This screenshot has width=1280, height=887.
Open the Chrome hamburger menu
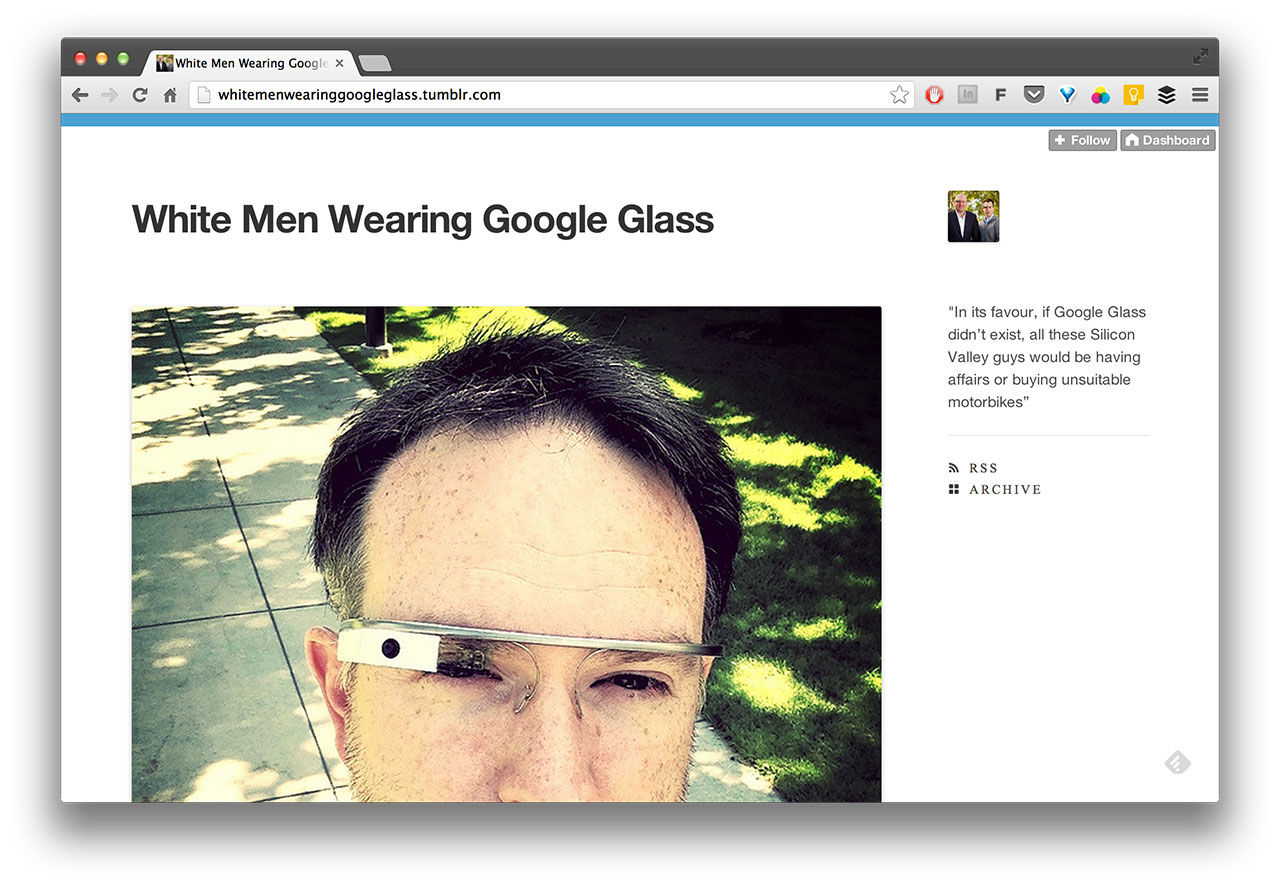(x=1199, y=94)
